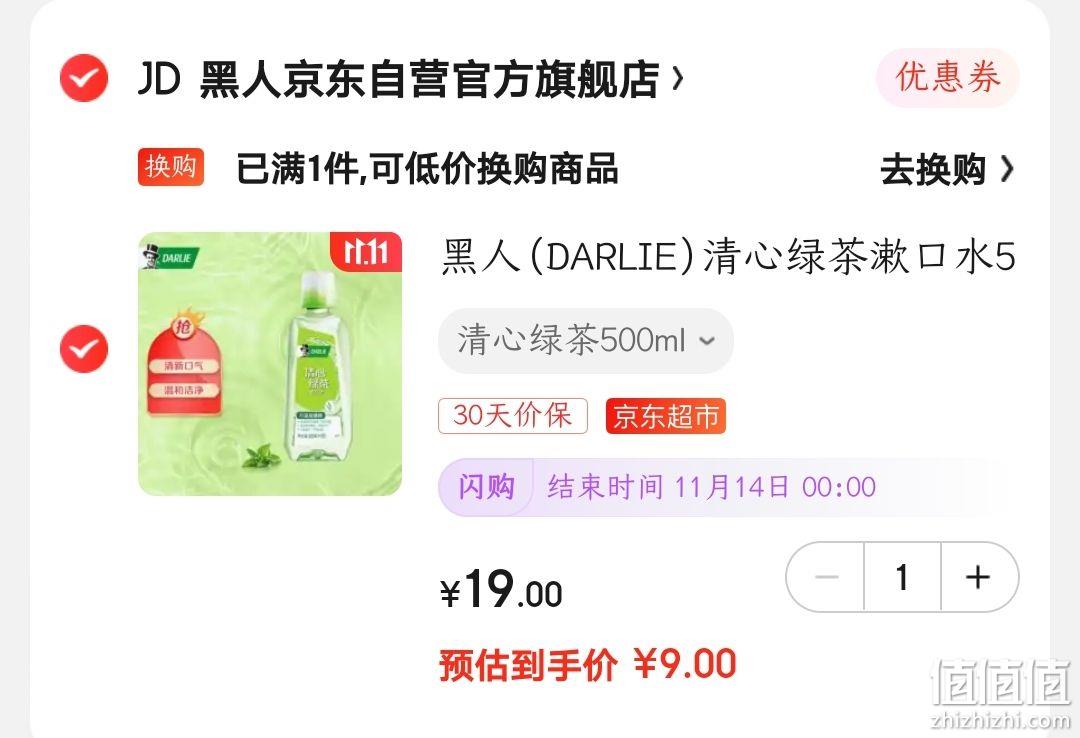Open the 黑人京东自营官方旗舰店 store page
This screenshot has height=738, width=1080.
coord(429,79)
